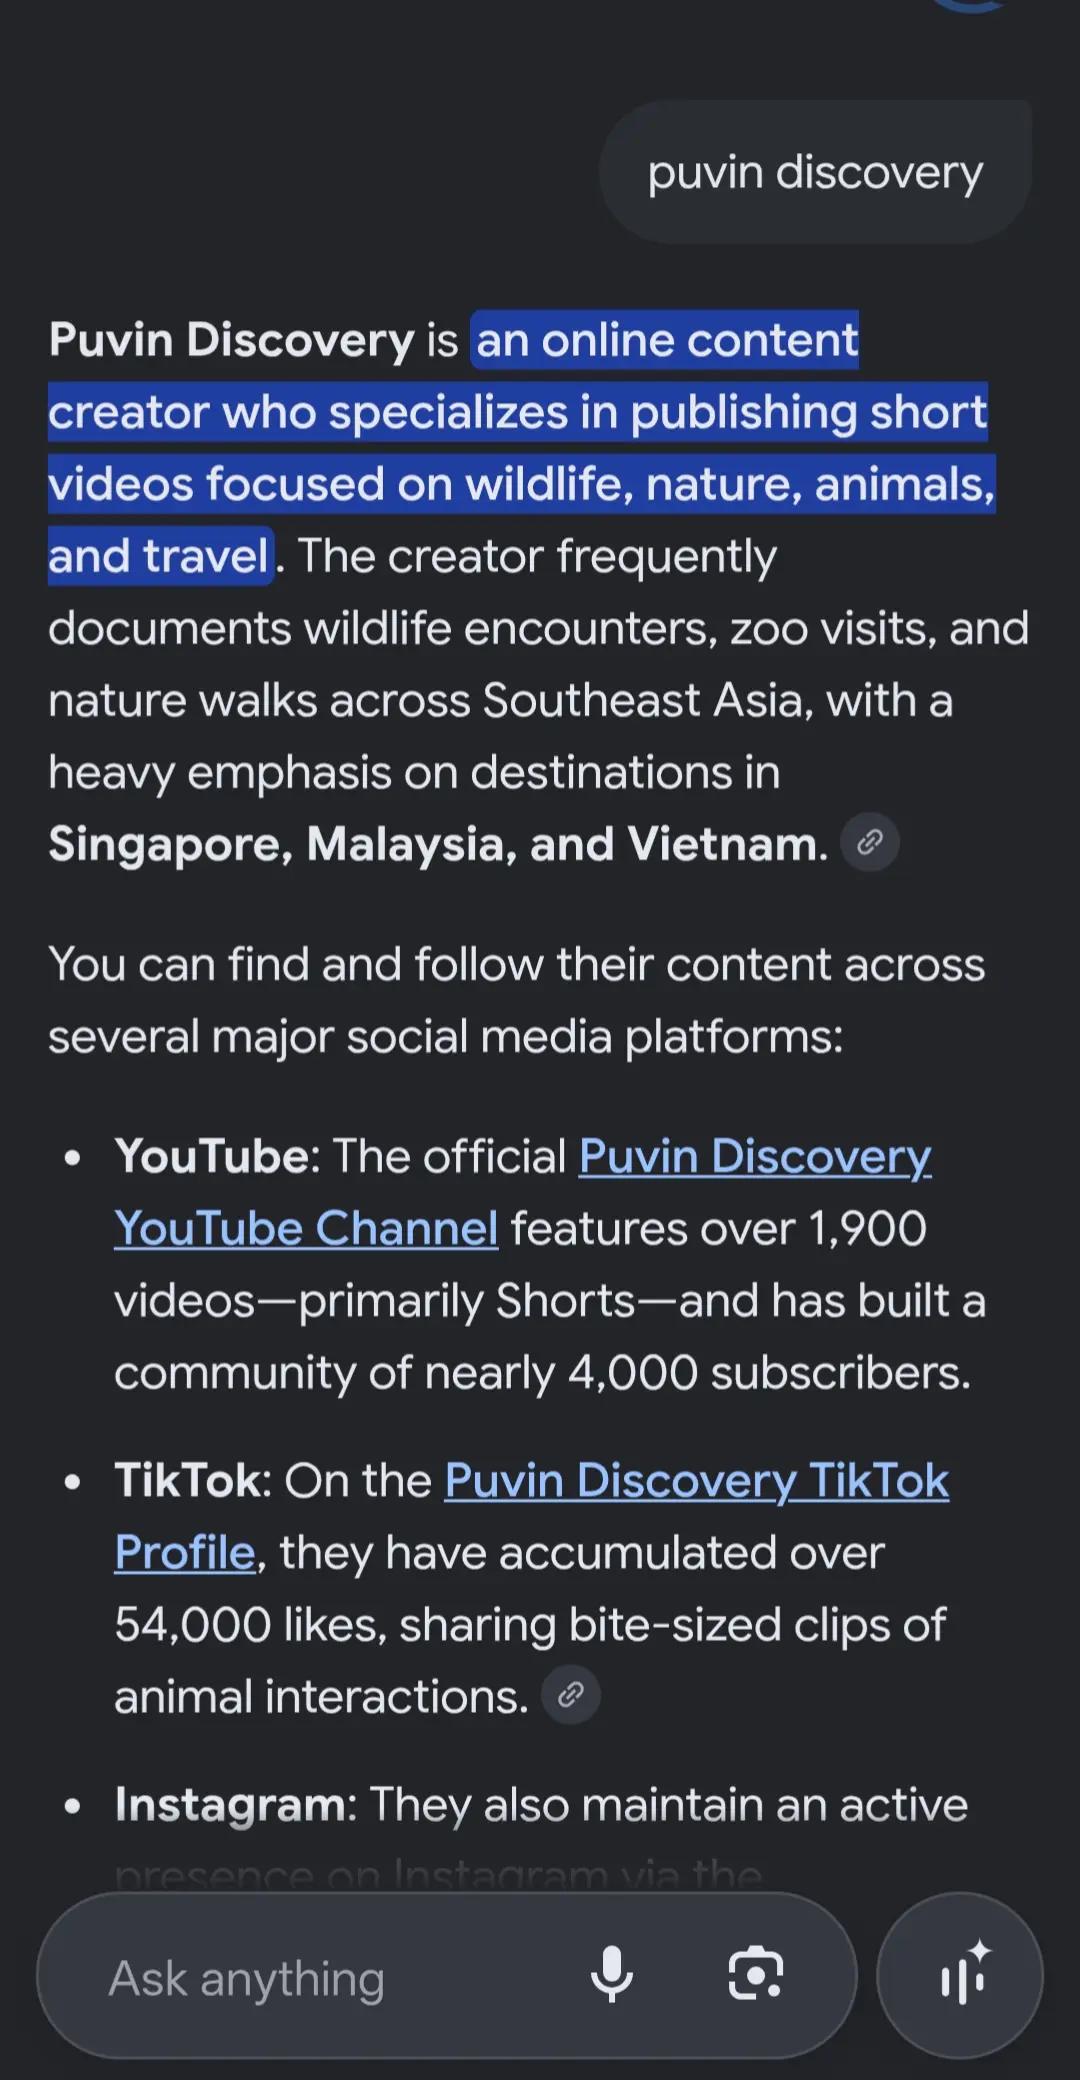The image size is (1080, 2080).
Task: Open source link icon after Vietnam
Action: [x=870, y=842]
